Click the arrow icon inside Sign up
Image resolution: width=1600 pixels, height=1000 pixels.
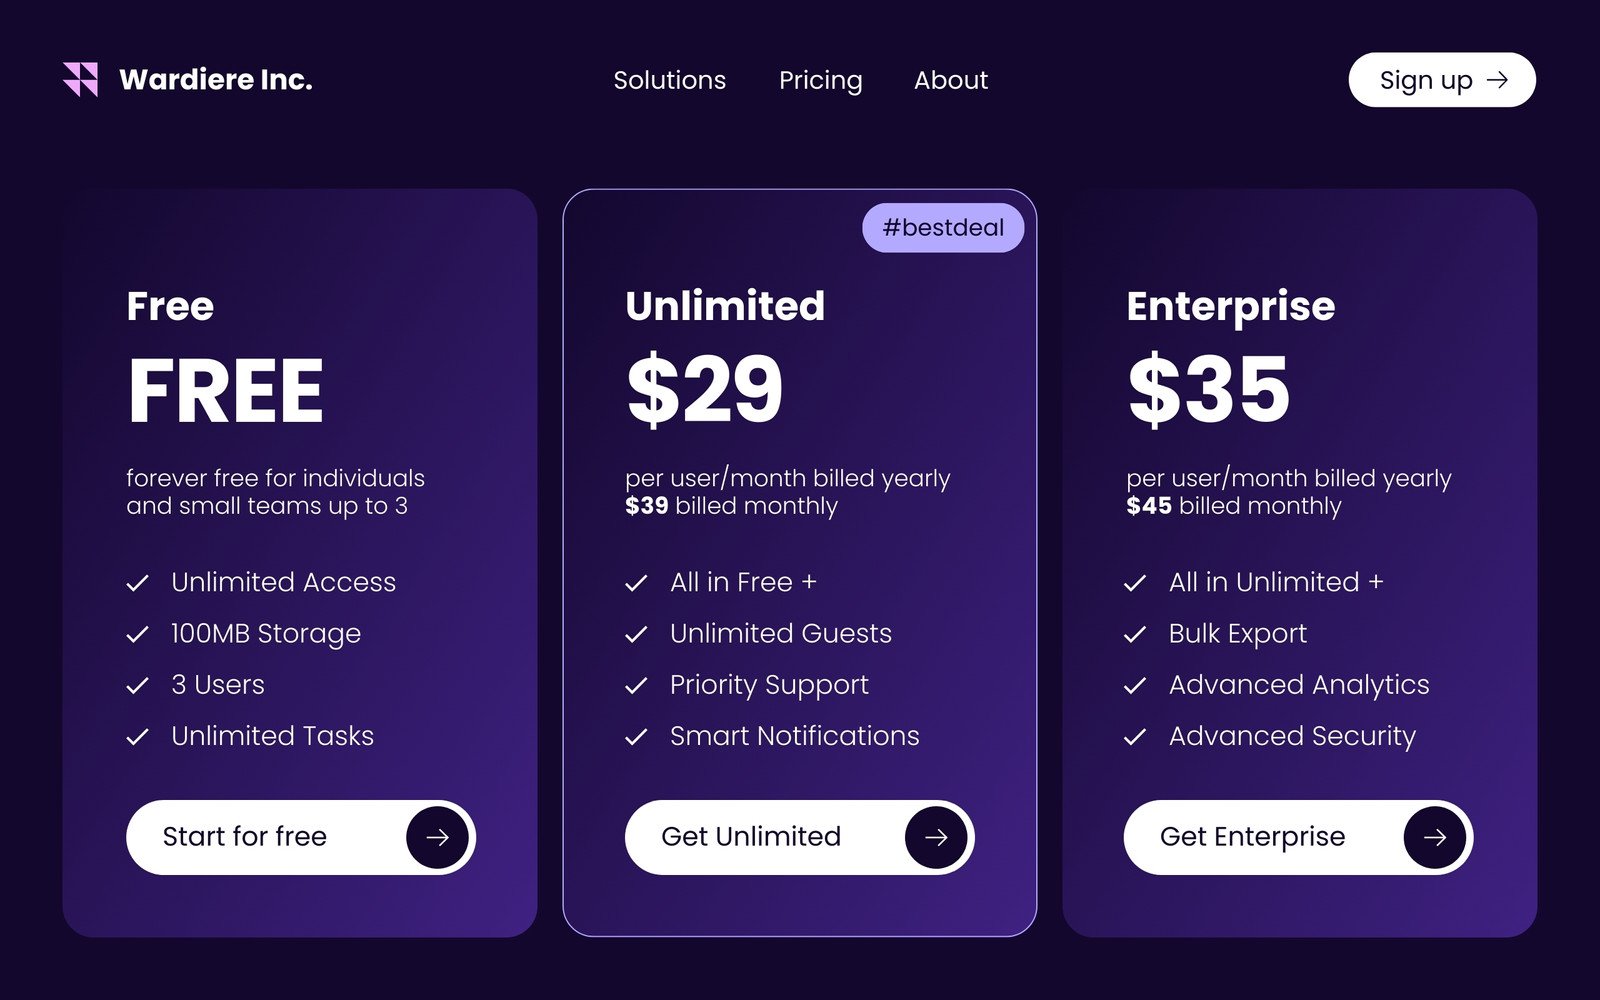click(1499, 80)
